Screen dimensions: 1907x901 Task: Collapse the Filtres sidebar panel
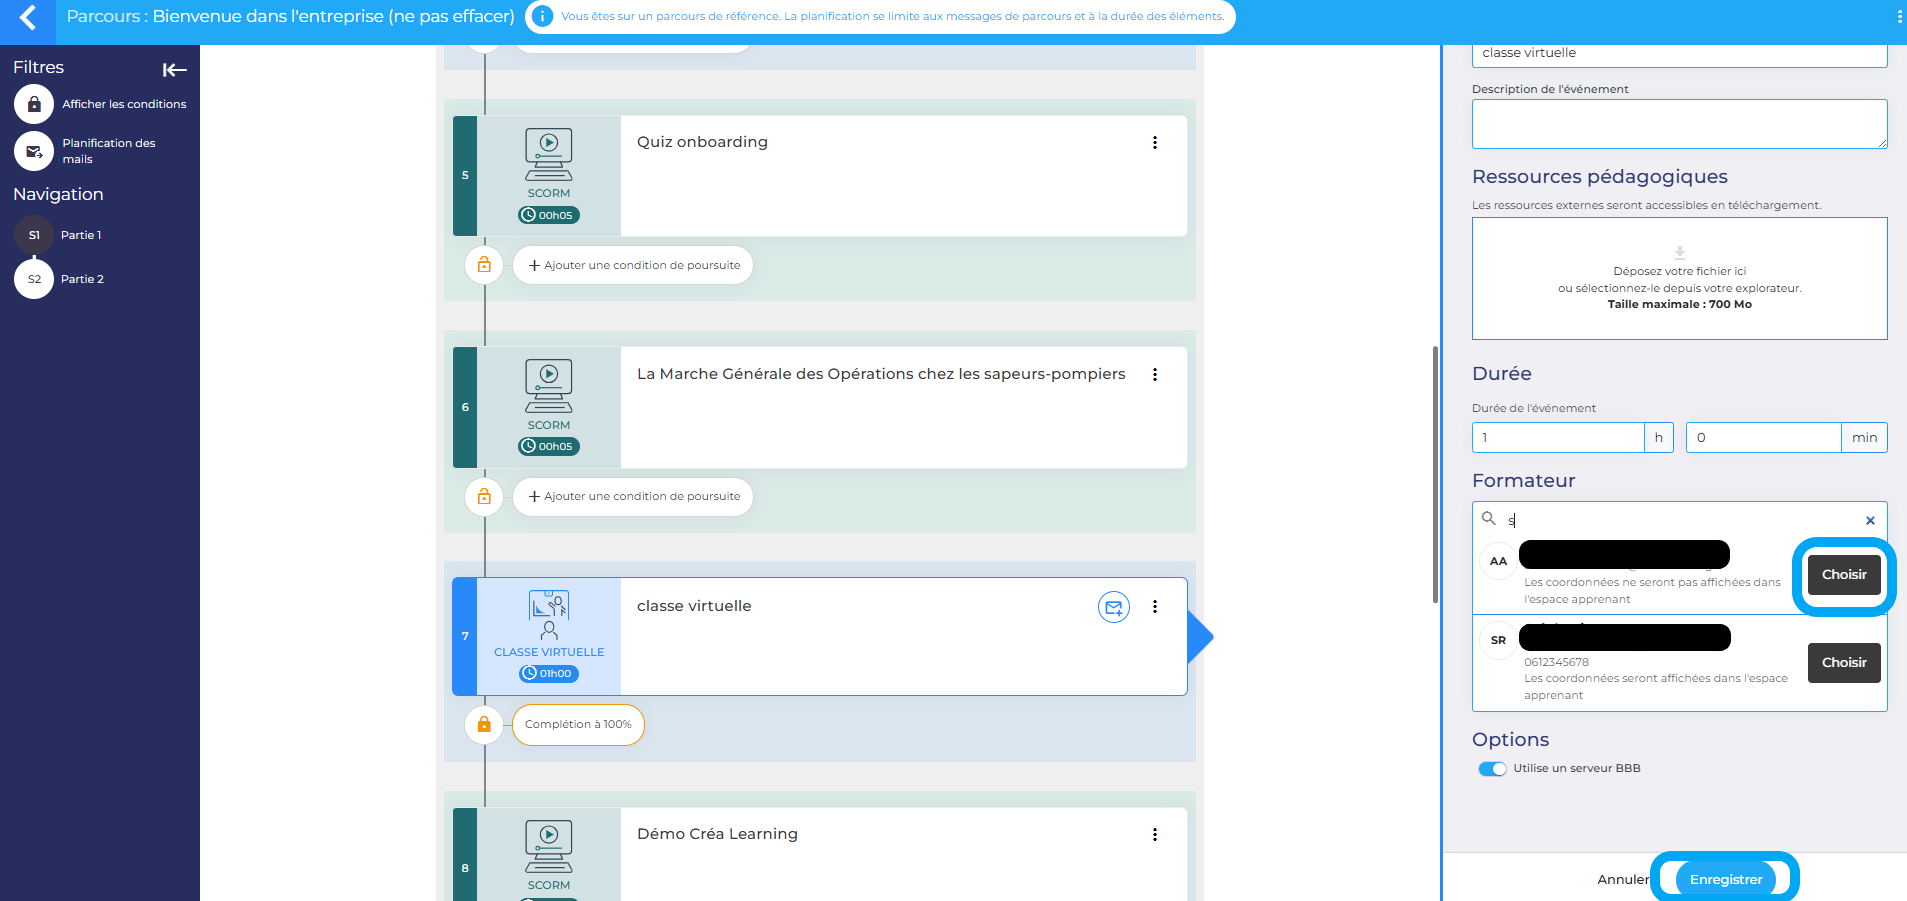point(174,69)
